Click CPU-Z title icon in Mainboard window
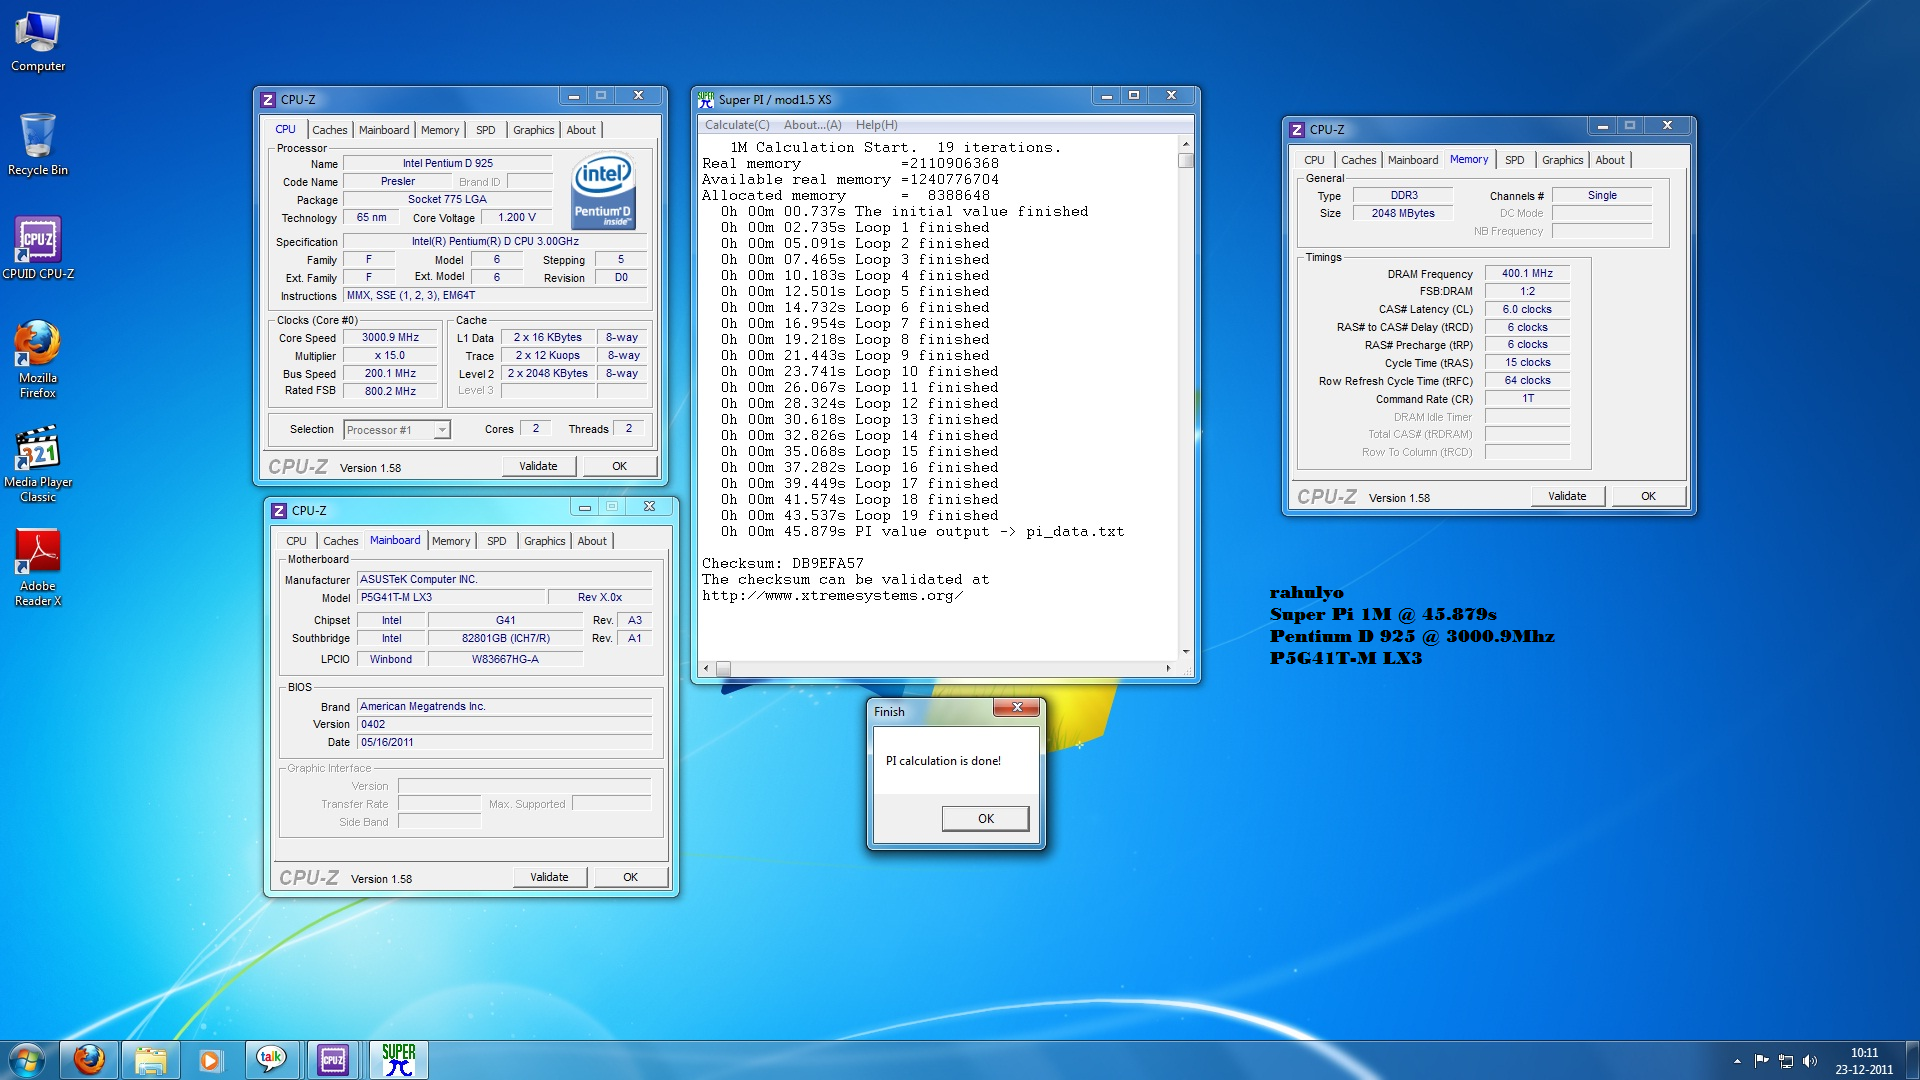1920x1080 pixels. pyautogui.click(x=279, y=511)
